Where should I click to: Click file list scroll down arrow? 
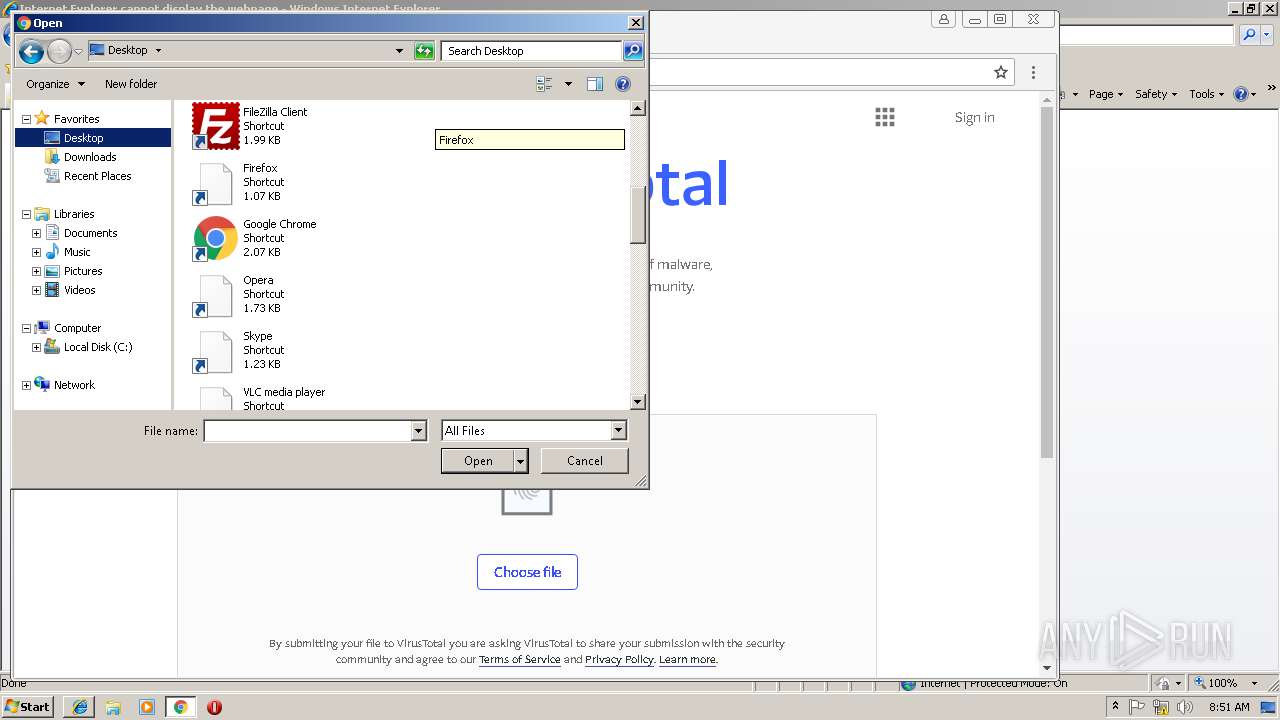[x=638, y=402]
